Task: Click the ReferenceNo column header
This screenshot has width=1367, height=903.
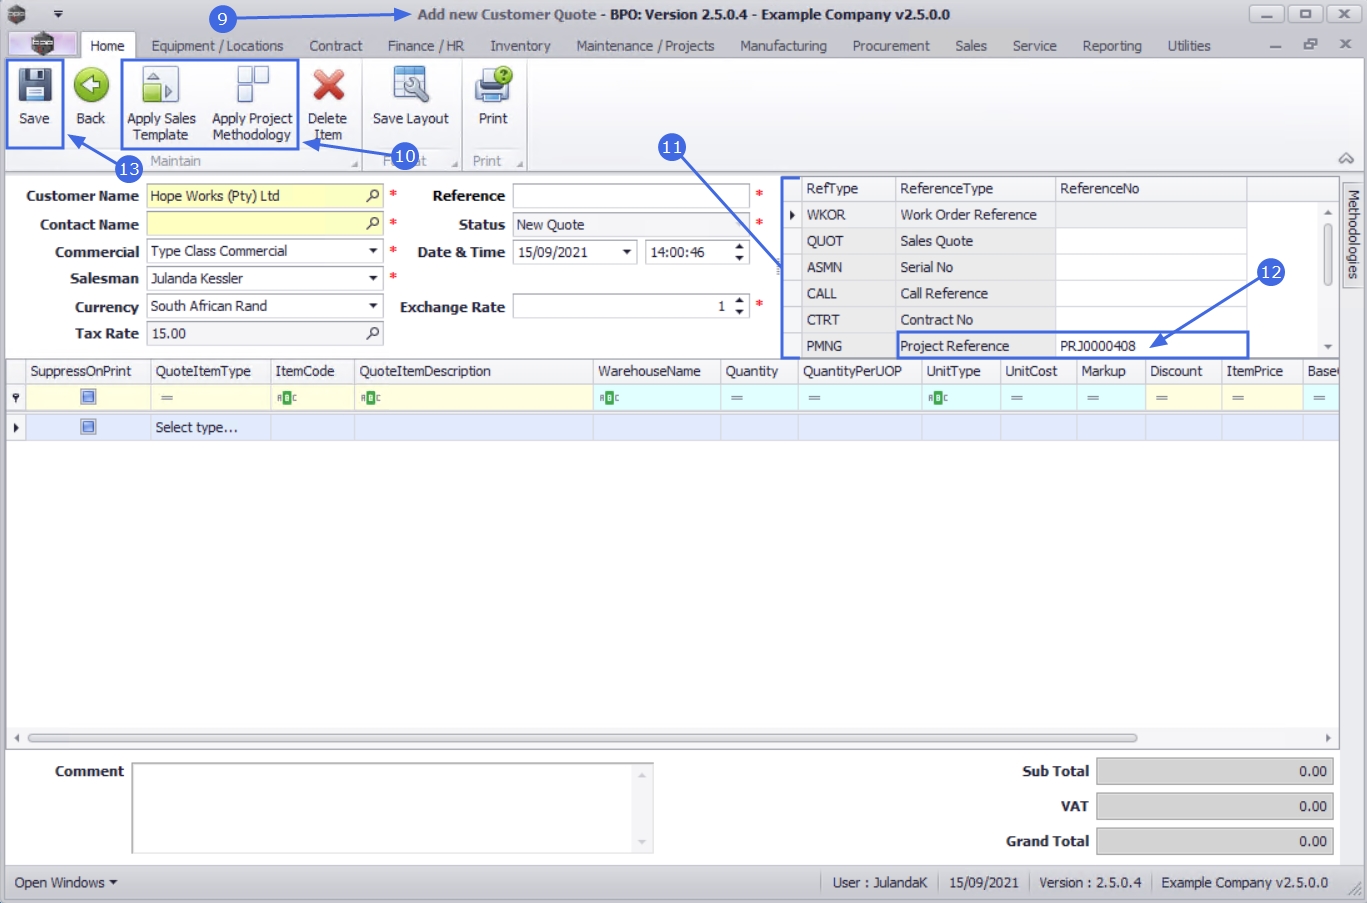Action: 1151,188
